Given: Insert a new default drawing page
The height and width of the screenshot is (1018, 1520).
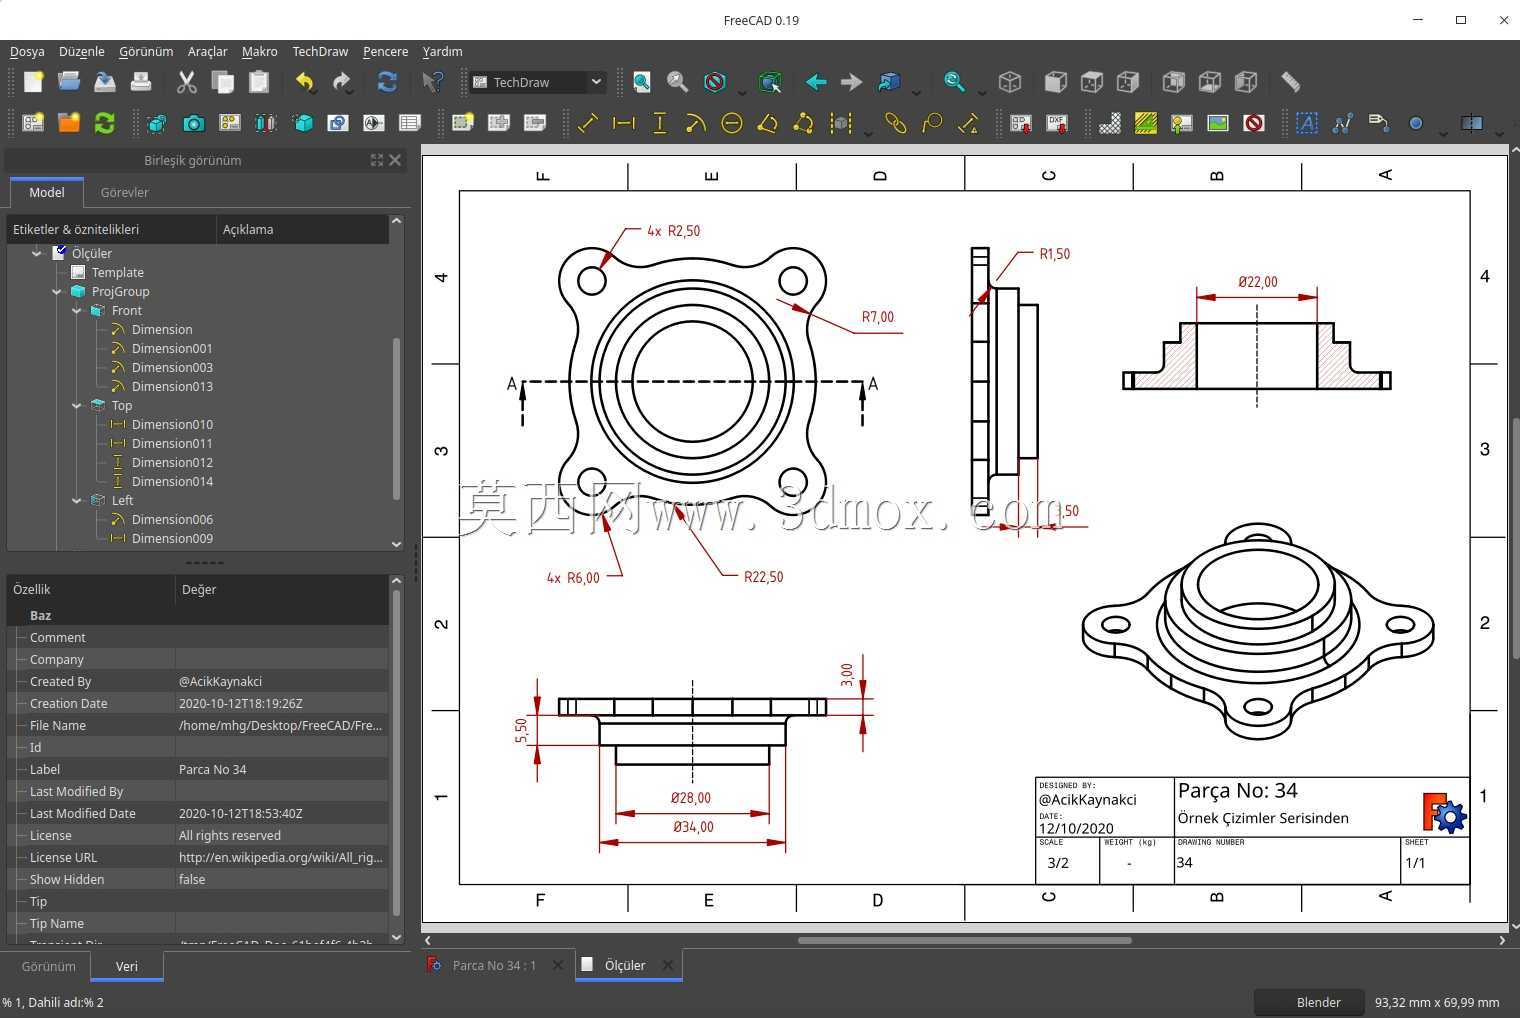Looking at the screenshot, I should click(33, 123).
